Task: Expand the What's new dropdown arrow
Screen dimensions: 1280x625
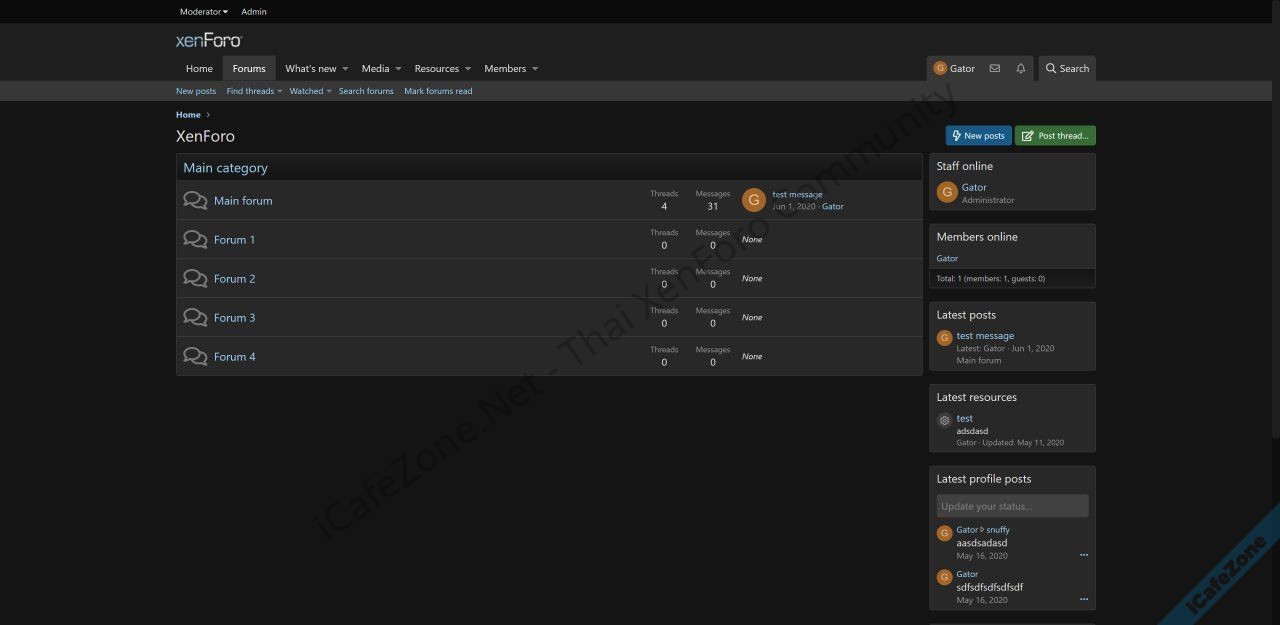Action: (345, 69)
